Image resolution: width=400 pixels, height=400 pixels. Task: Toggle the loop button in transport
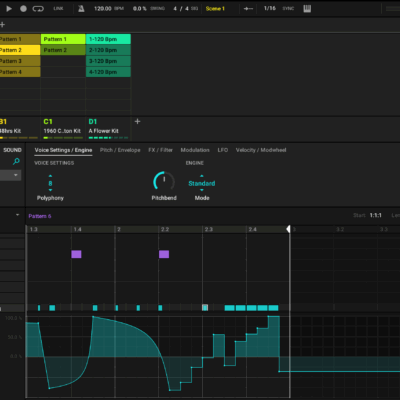coord(38,9)
